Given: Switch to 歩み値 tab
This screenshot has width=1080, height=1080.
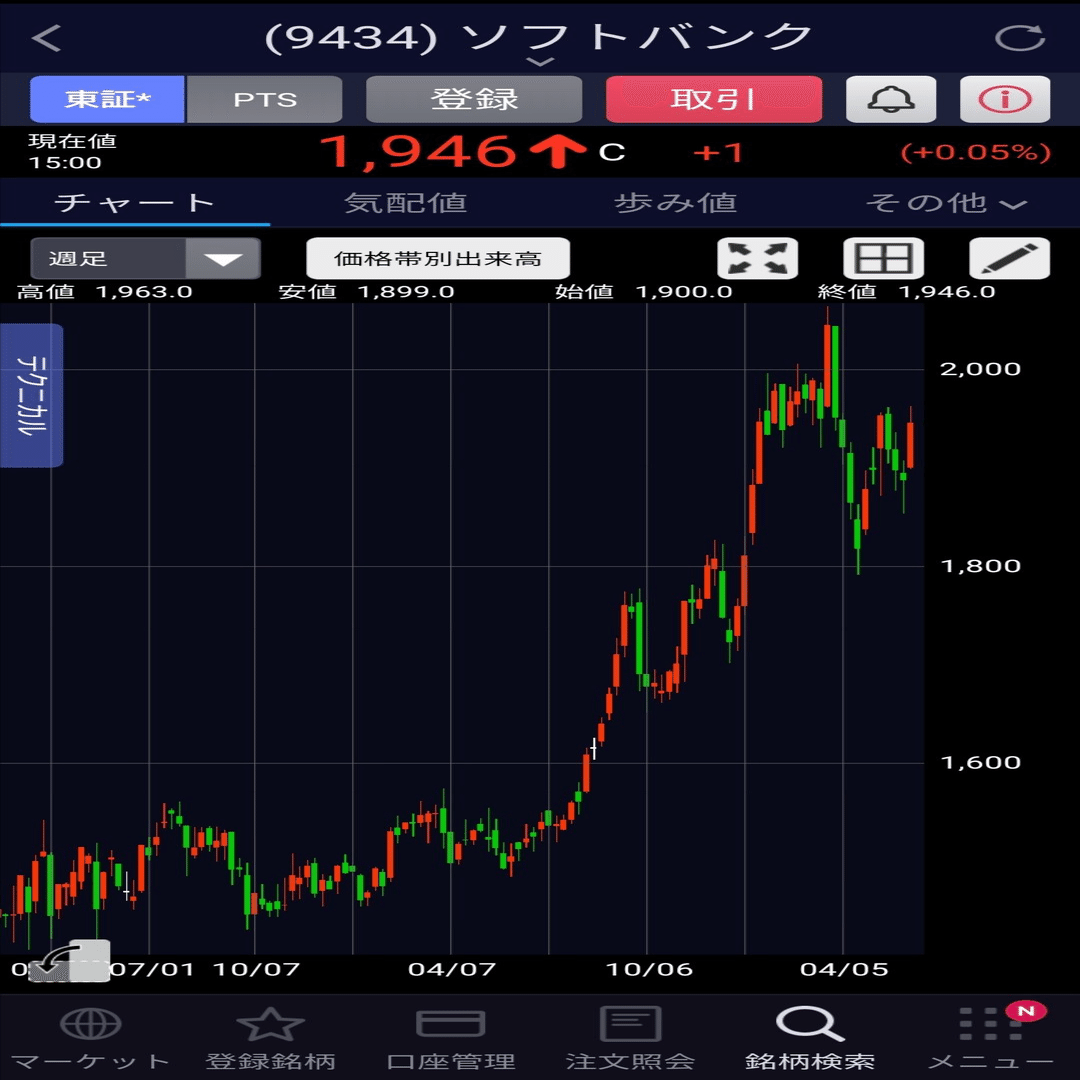Looking at the screenshot, I should (x=675, y=202).
